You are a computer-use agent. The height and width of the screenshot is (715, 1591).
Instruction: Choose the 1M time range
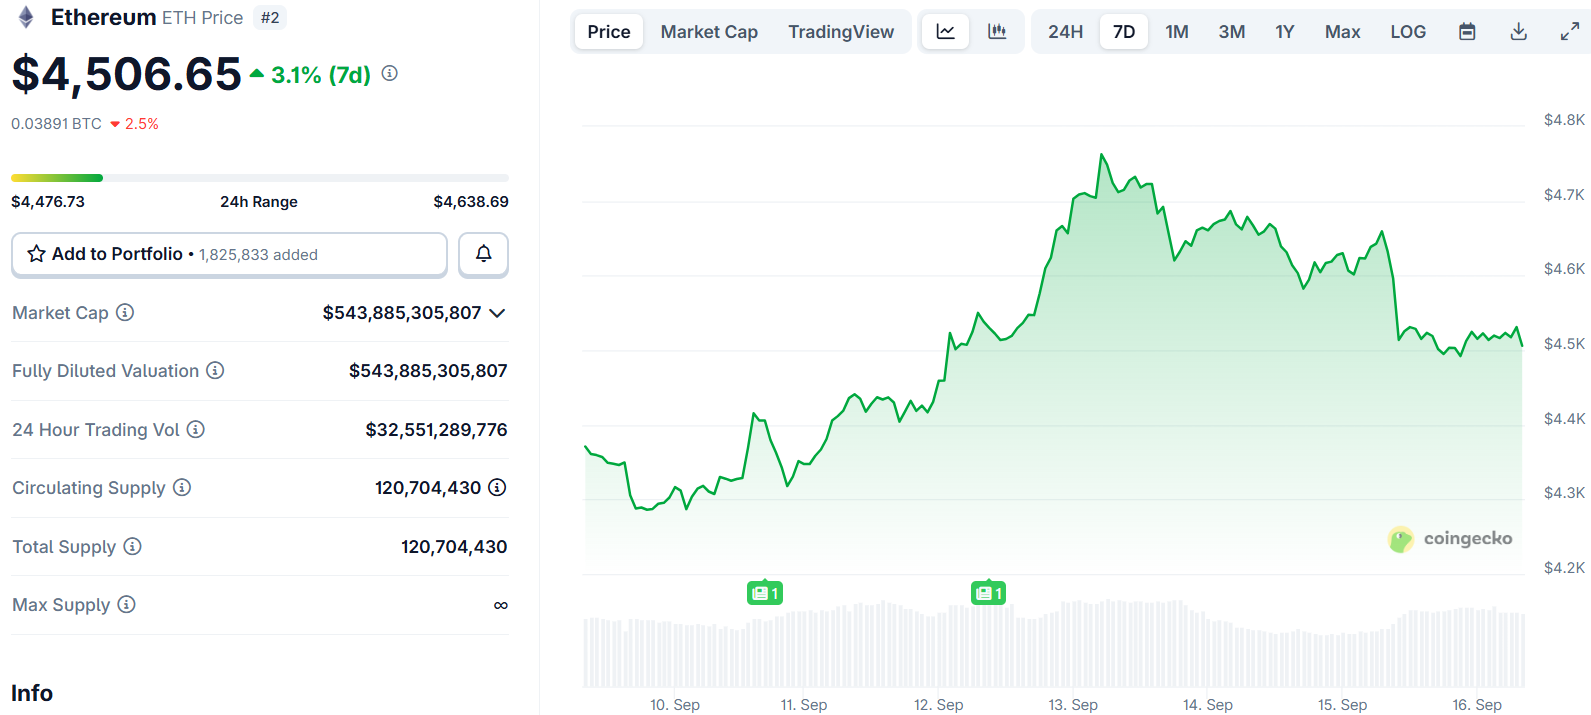(x=1177, y=32)
